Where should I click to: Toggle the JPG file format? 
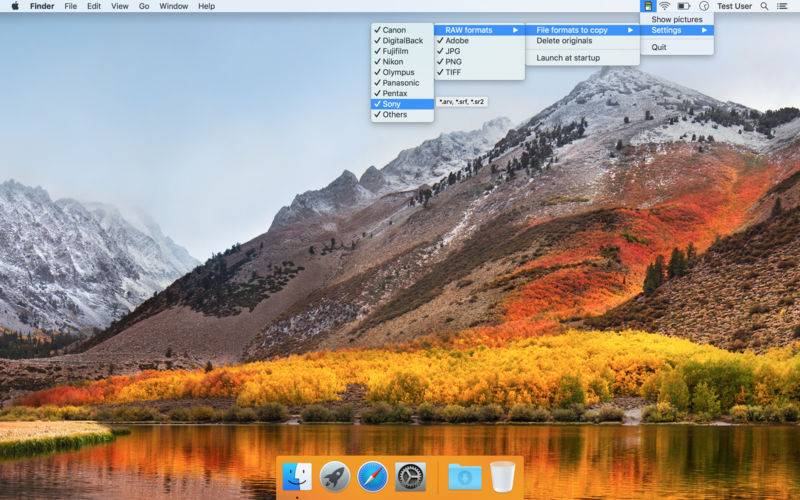tap(480, 51)
